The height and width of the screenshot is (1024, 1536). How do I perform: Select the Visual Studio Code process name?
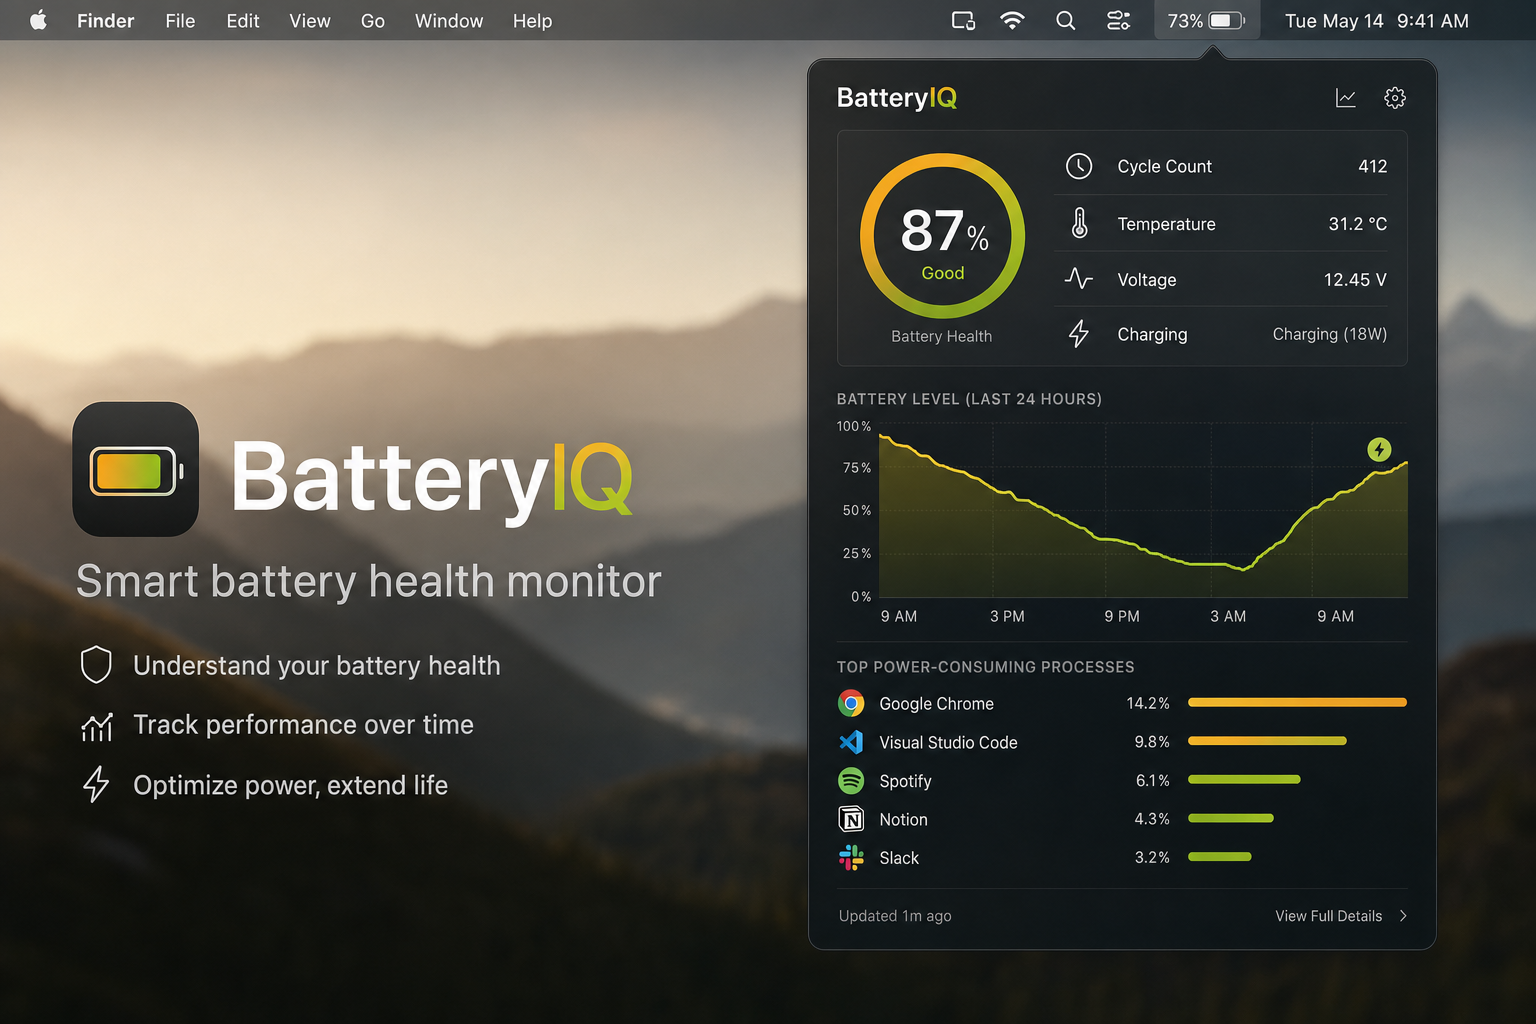tap(948, 743)
